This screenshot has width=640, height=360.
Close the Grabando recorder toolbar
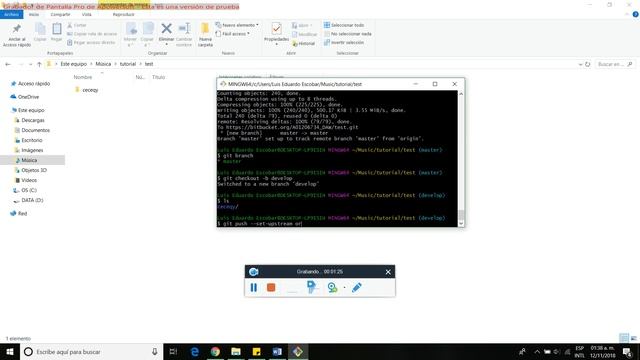(388, 272)
